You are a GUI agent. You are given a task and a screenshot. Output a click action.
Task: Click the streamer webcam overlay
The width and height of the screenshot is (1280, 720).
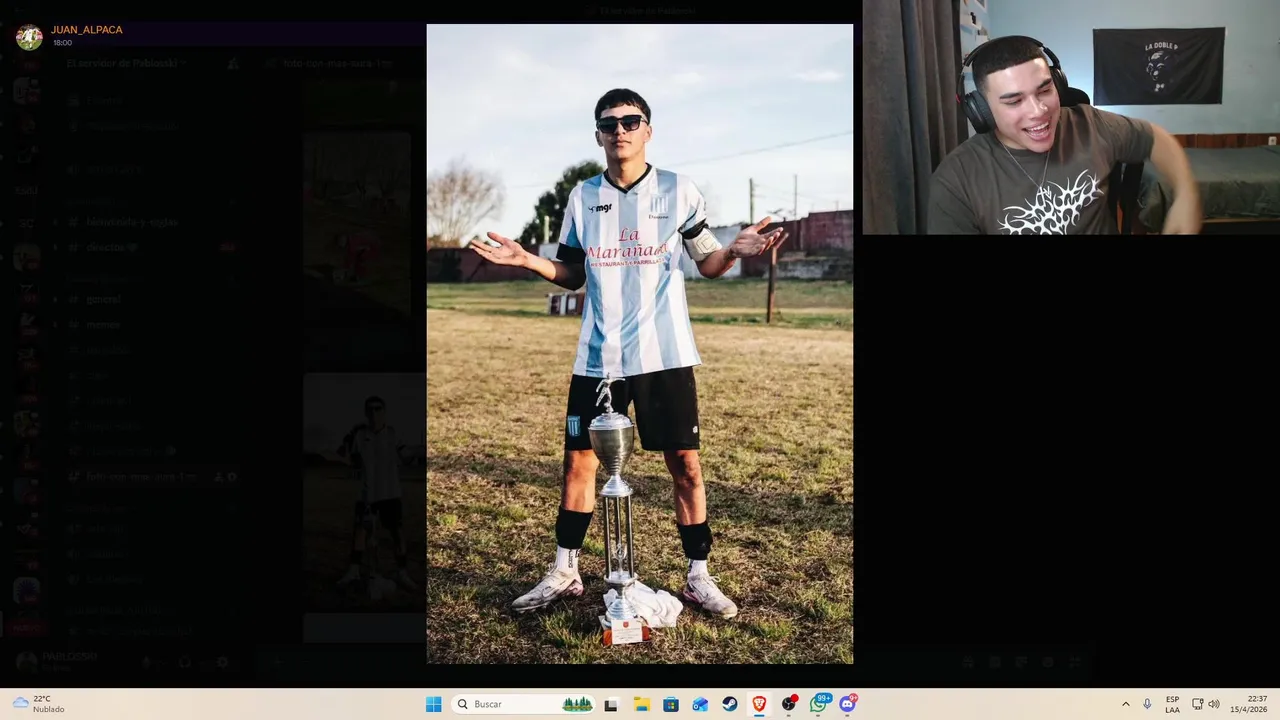tap(1071, 117)
